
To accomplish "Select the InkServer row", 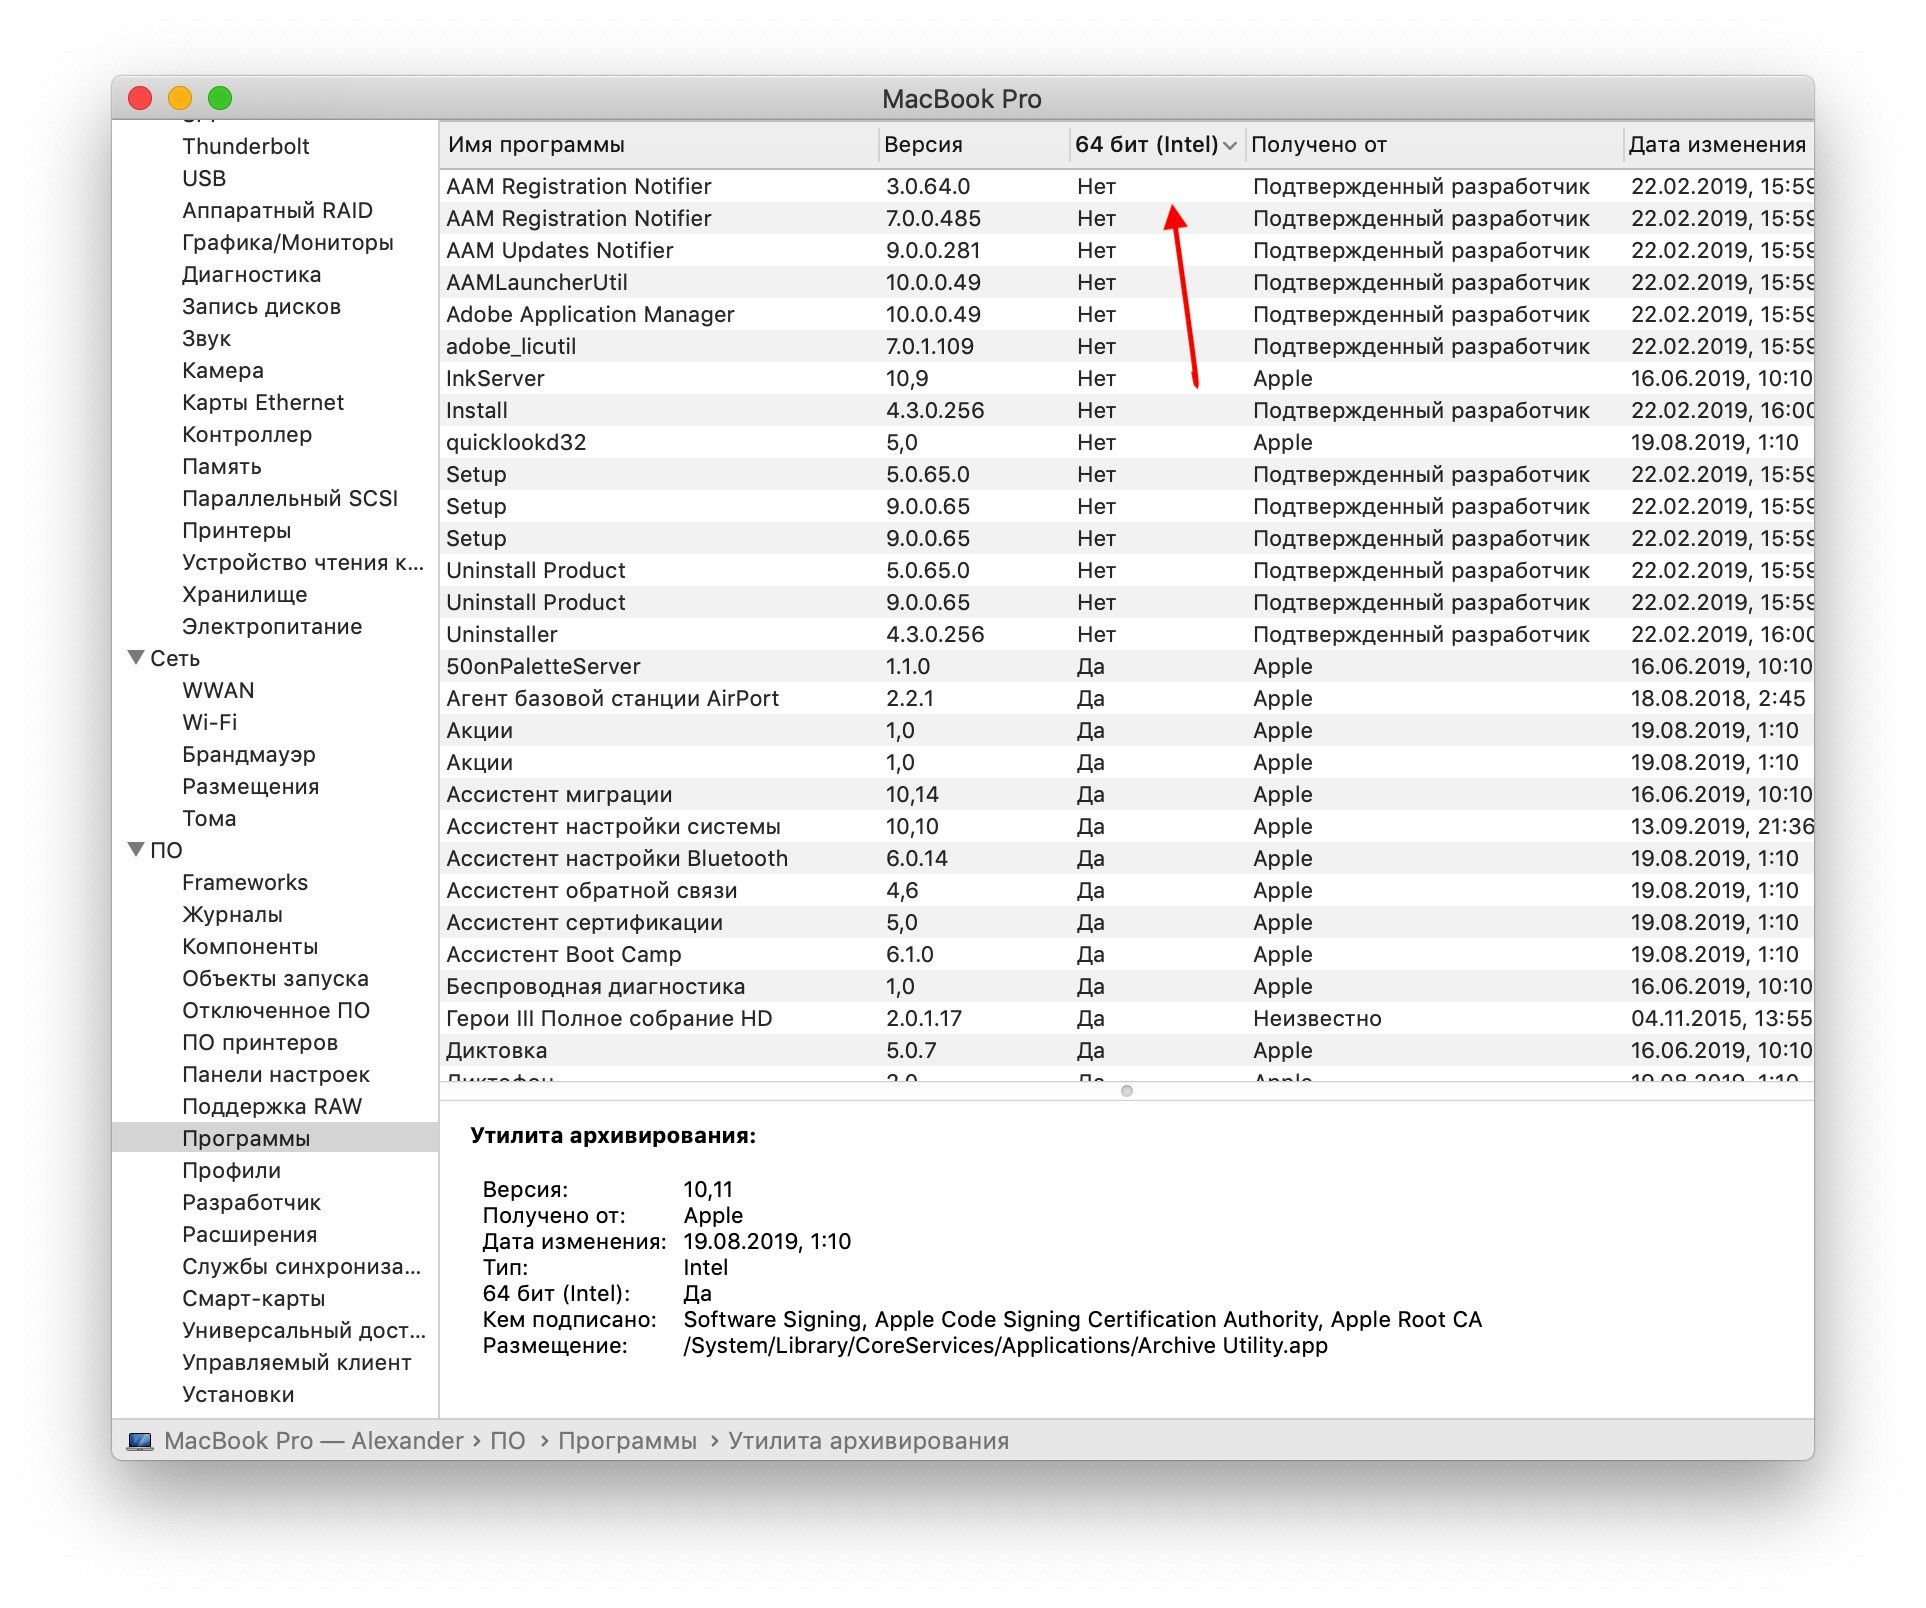I will 1126,378.
